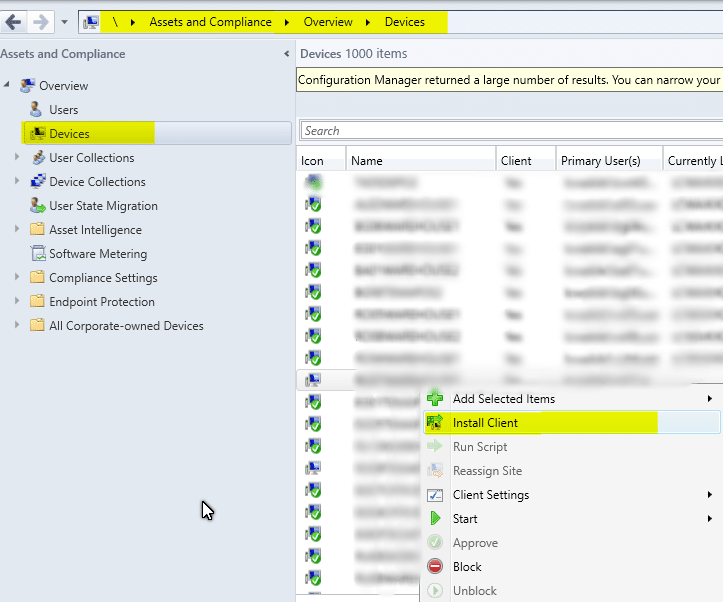This screenshot has height=602, width=723.
Task: Click Assets and Compliance in breadcrumb
Action: tap(210, 22)
